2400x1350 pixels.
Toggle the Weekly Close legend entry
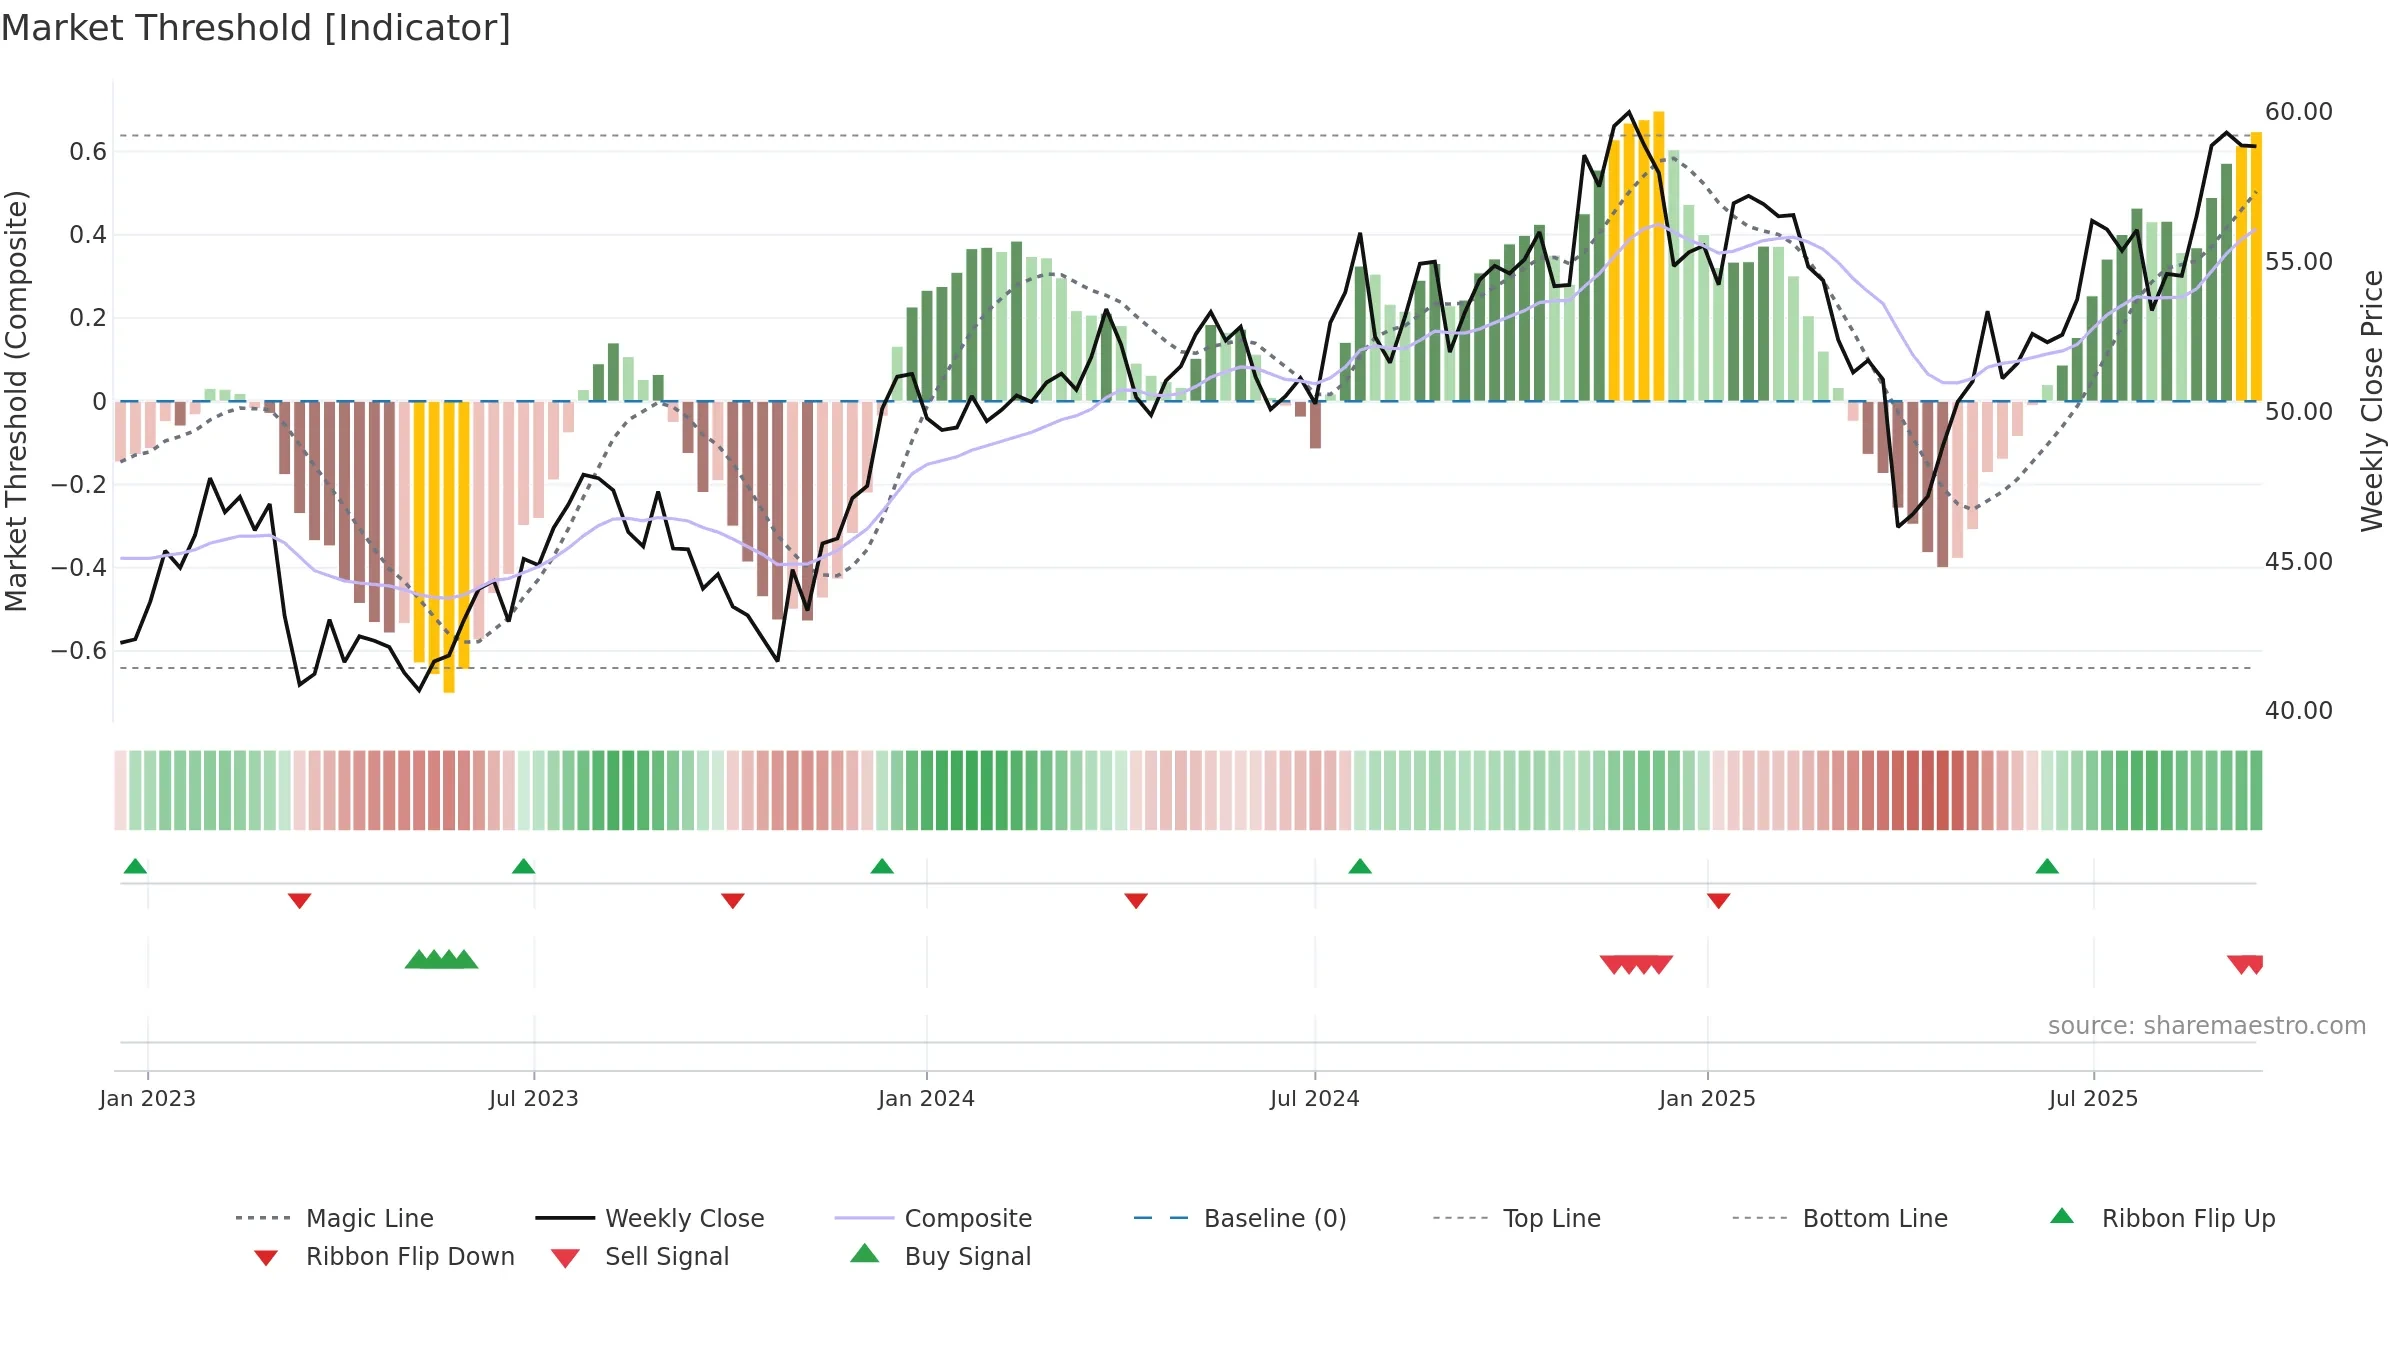point(649,1218)
